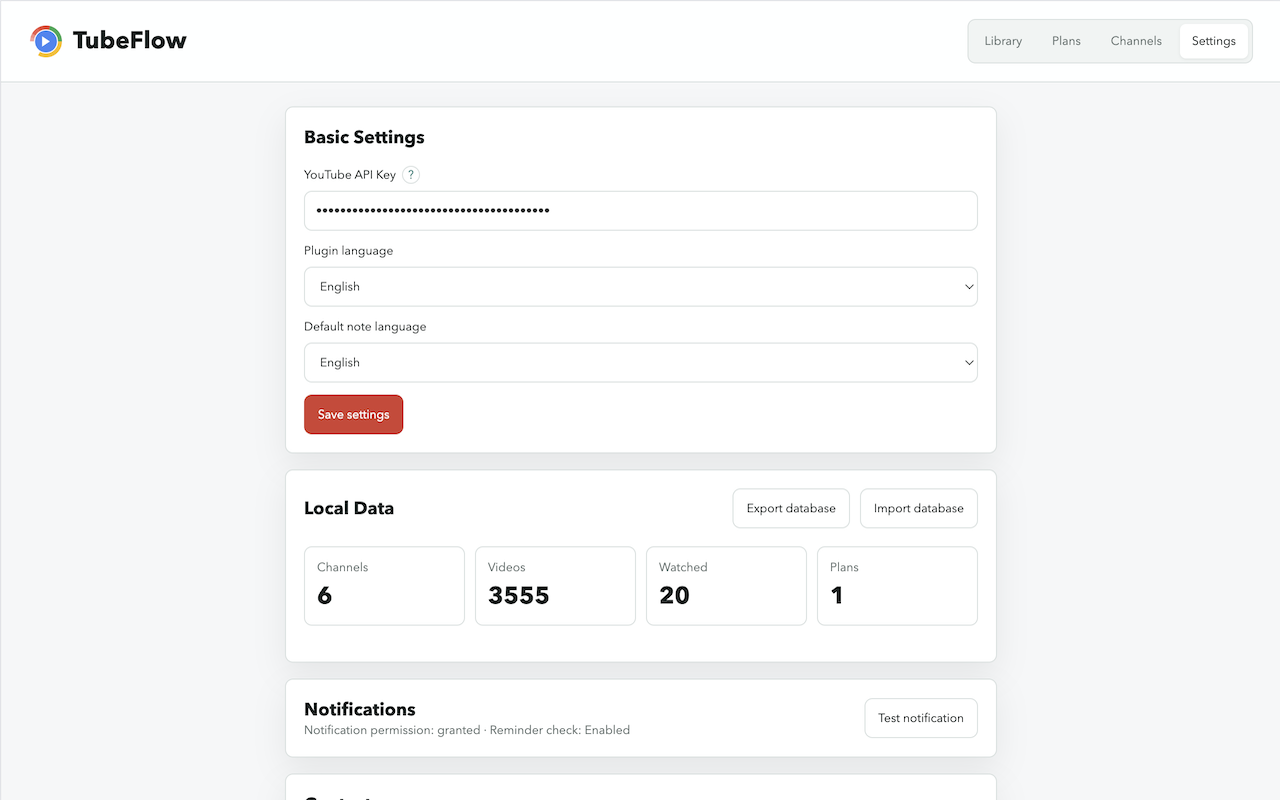Screen dimensions: 1280x800
Task: Click the notification permission status text
Action: pos(467,730)
